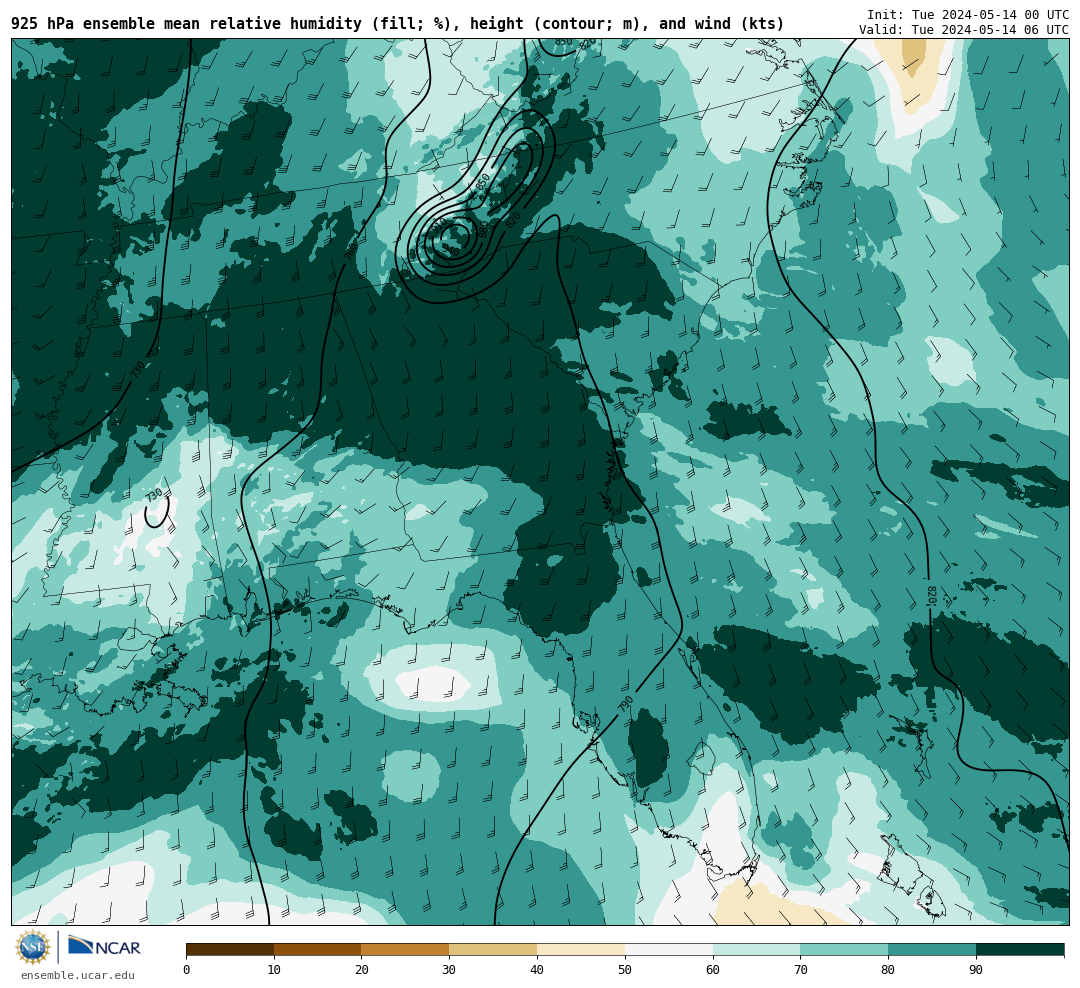Click the colorbar tick label 70
Viewport: 1080px width, 988px height.
[x=800, y=970]
